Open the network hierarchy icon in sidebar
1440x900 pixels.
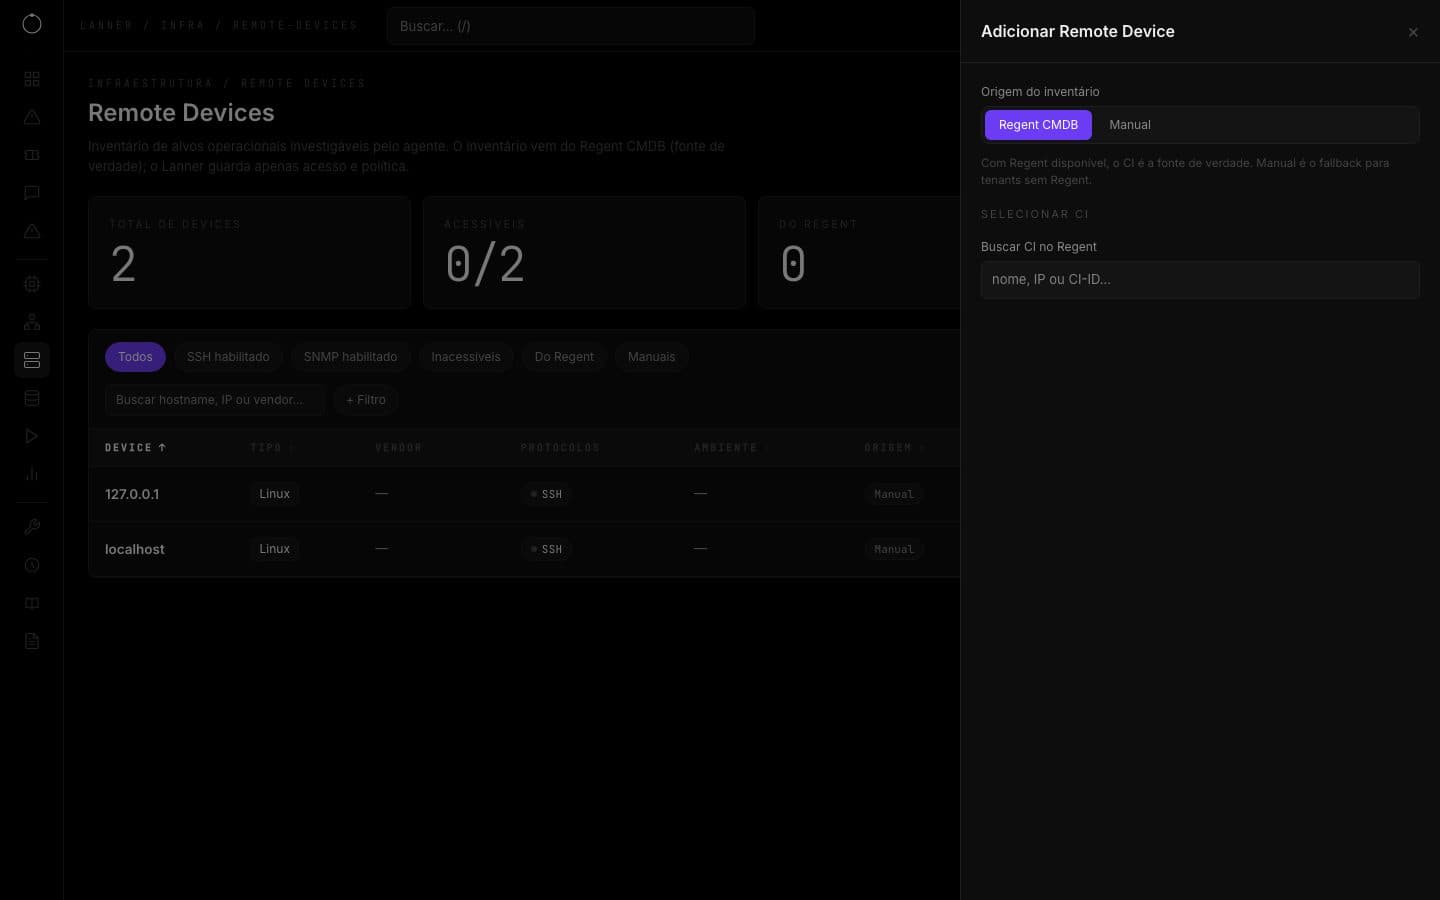(32, 322)
